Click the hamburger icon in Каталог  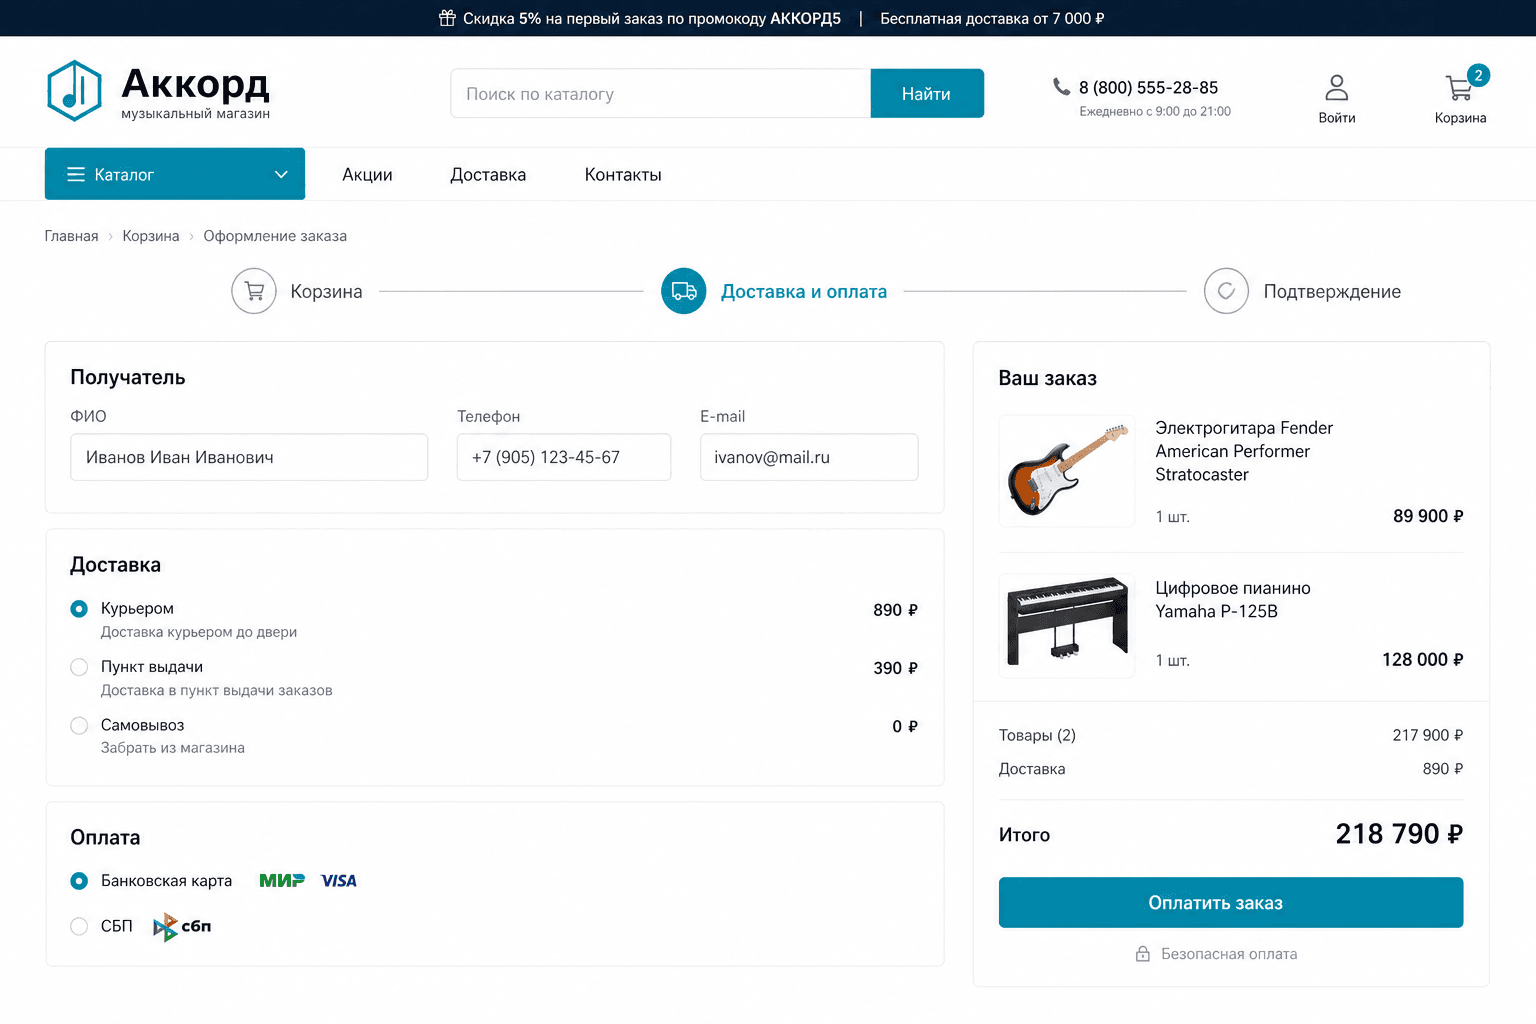point(75,175)
